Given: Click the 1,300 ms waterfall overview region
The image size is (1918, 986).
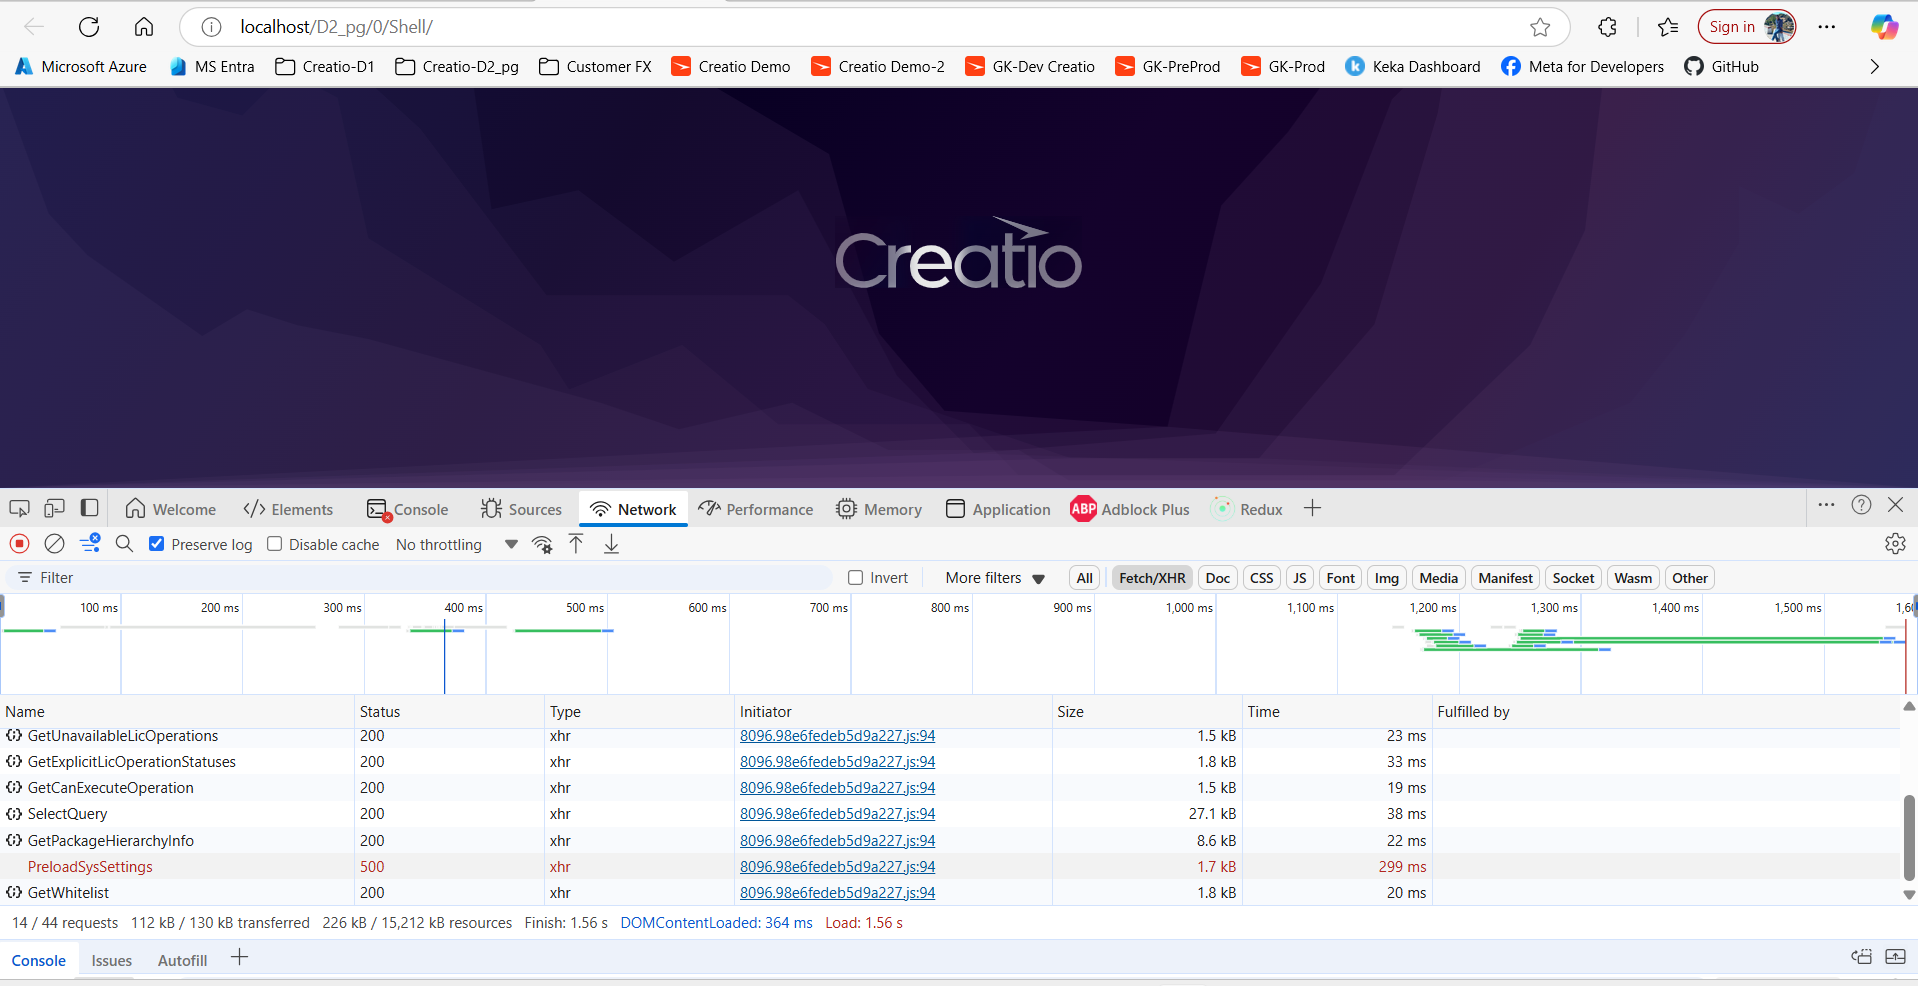Looking at the screenshot, I should (x=1519, y=644).
